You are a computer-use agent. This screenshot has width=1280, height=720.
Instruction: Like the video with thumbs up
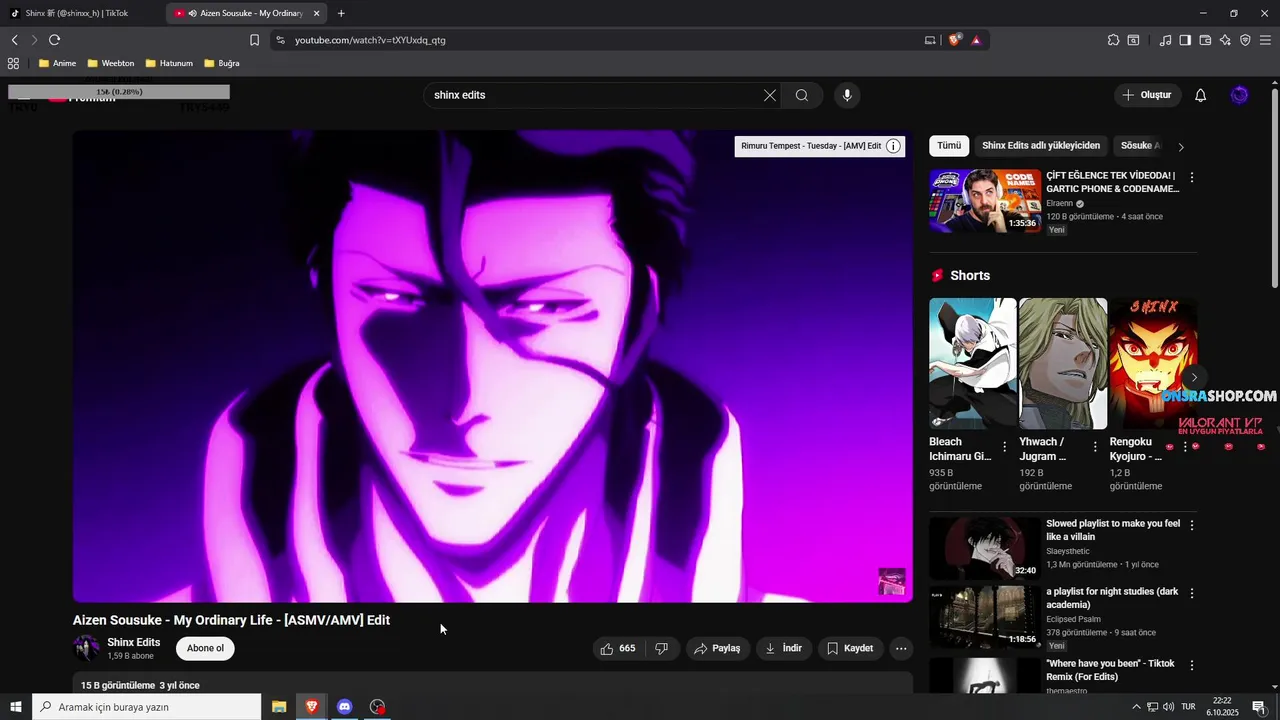click(x=617, y=648)
